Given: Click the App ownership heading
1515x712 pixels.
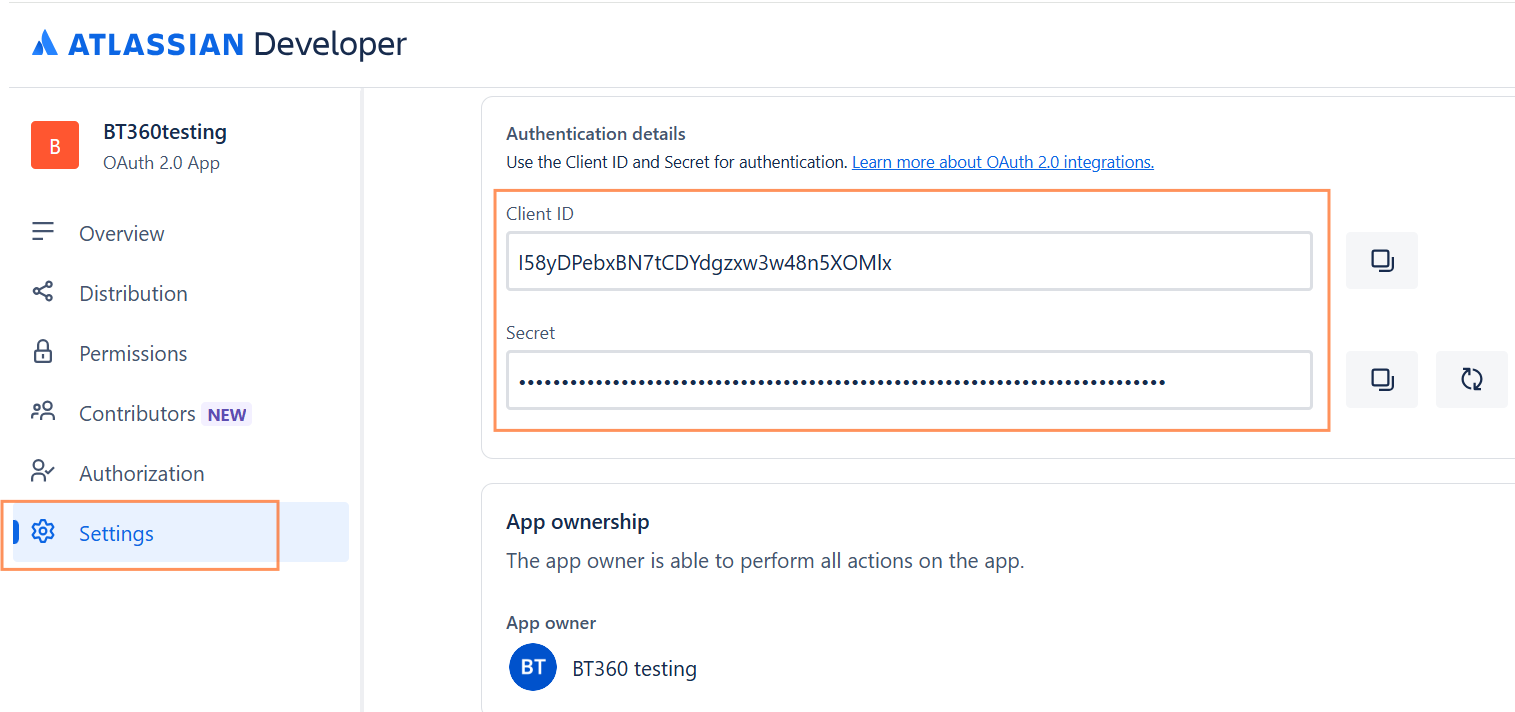Looking at the screenshot, I should coord(578,522).
